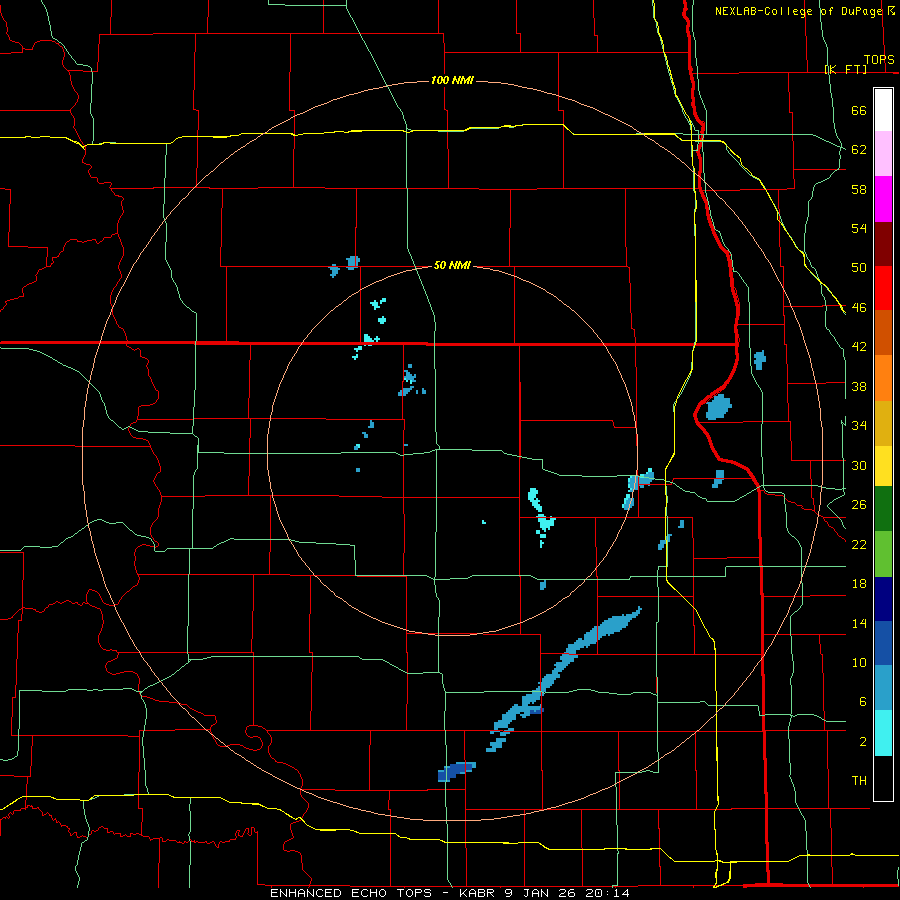The height and width of the screenshot is (900, 900).
Task: Click the '46' legend value
Action: (859, 308)
